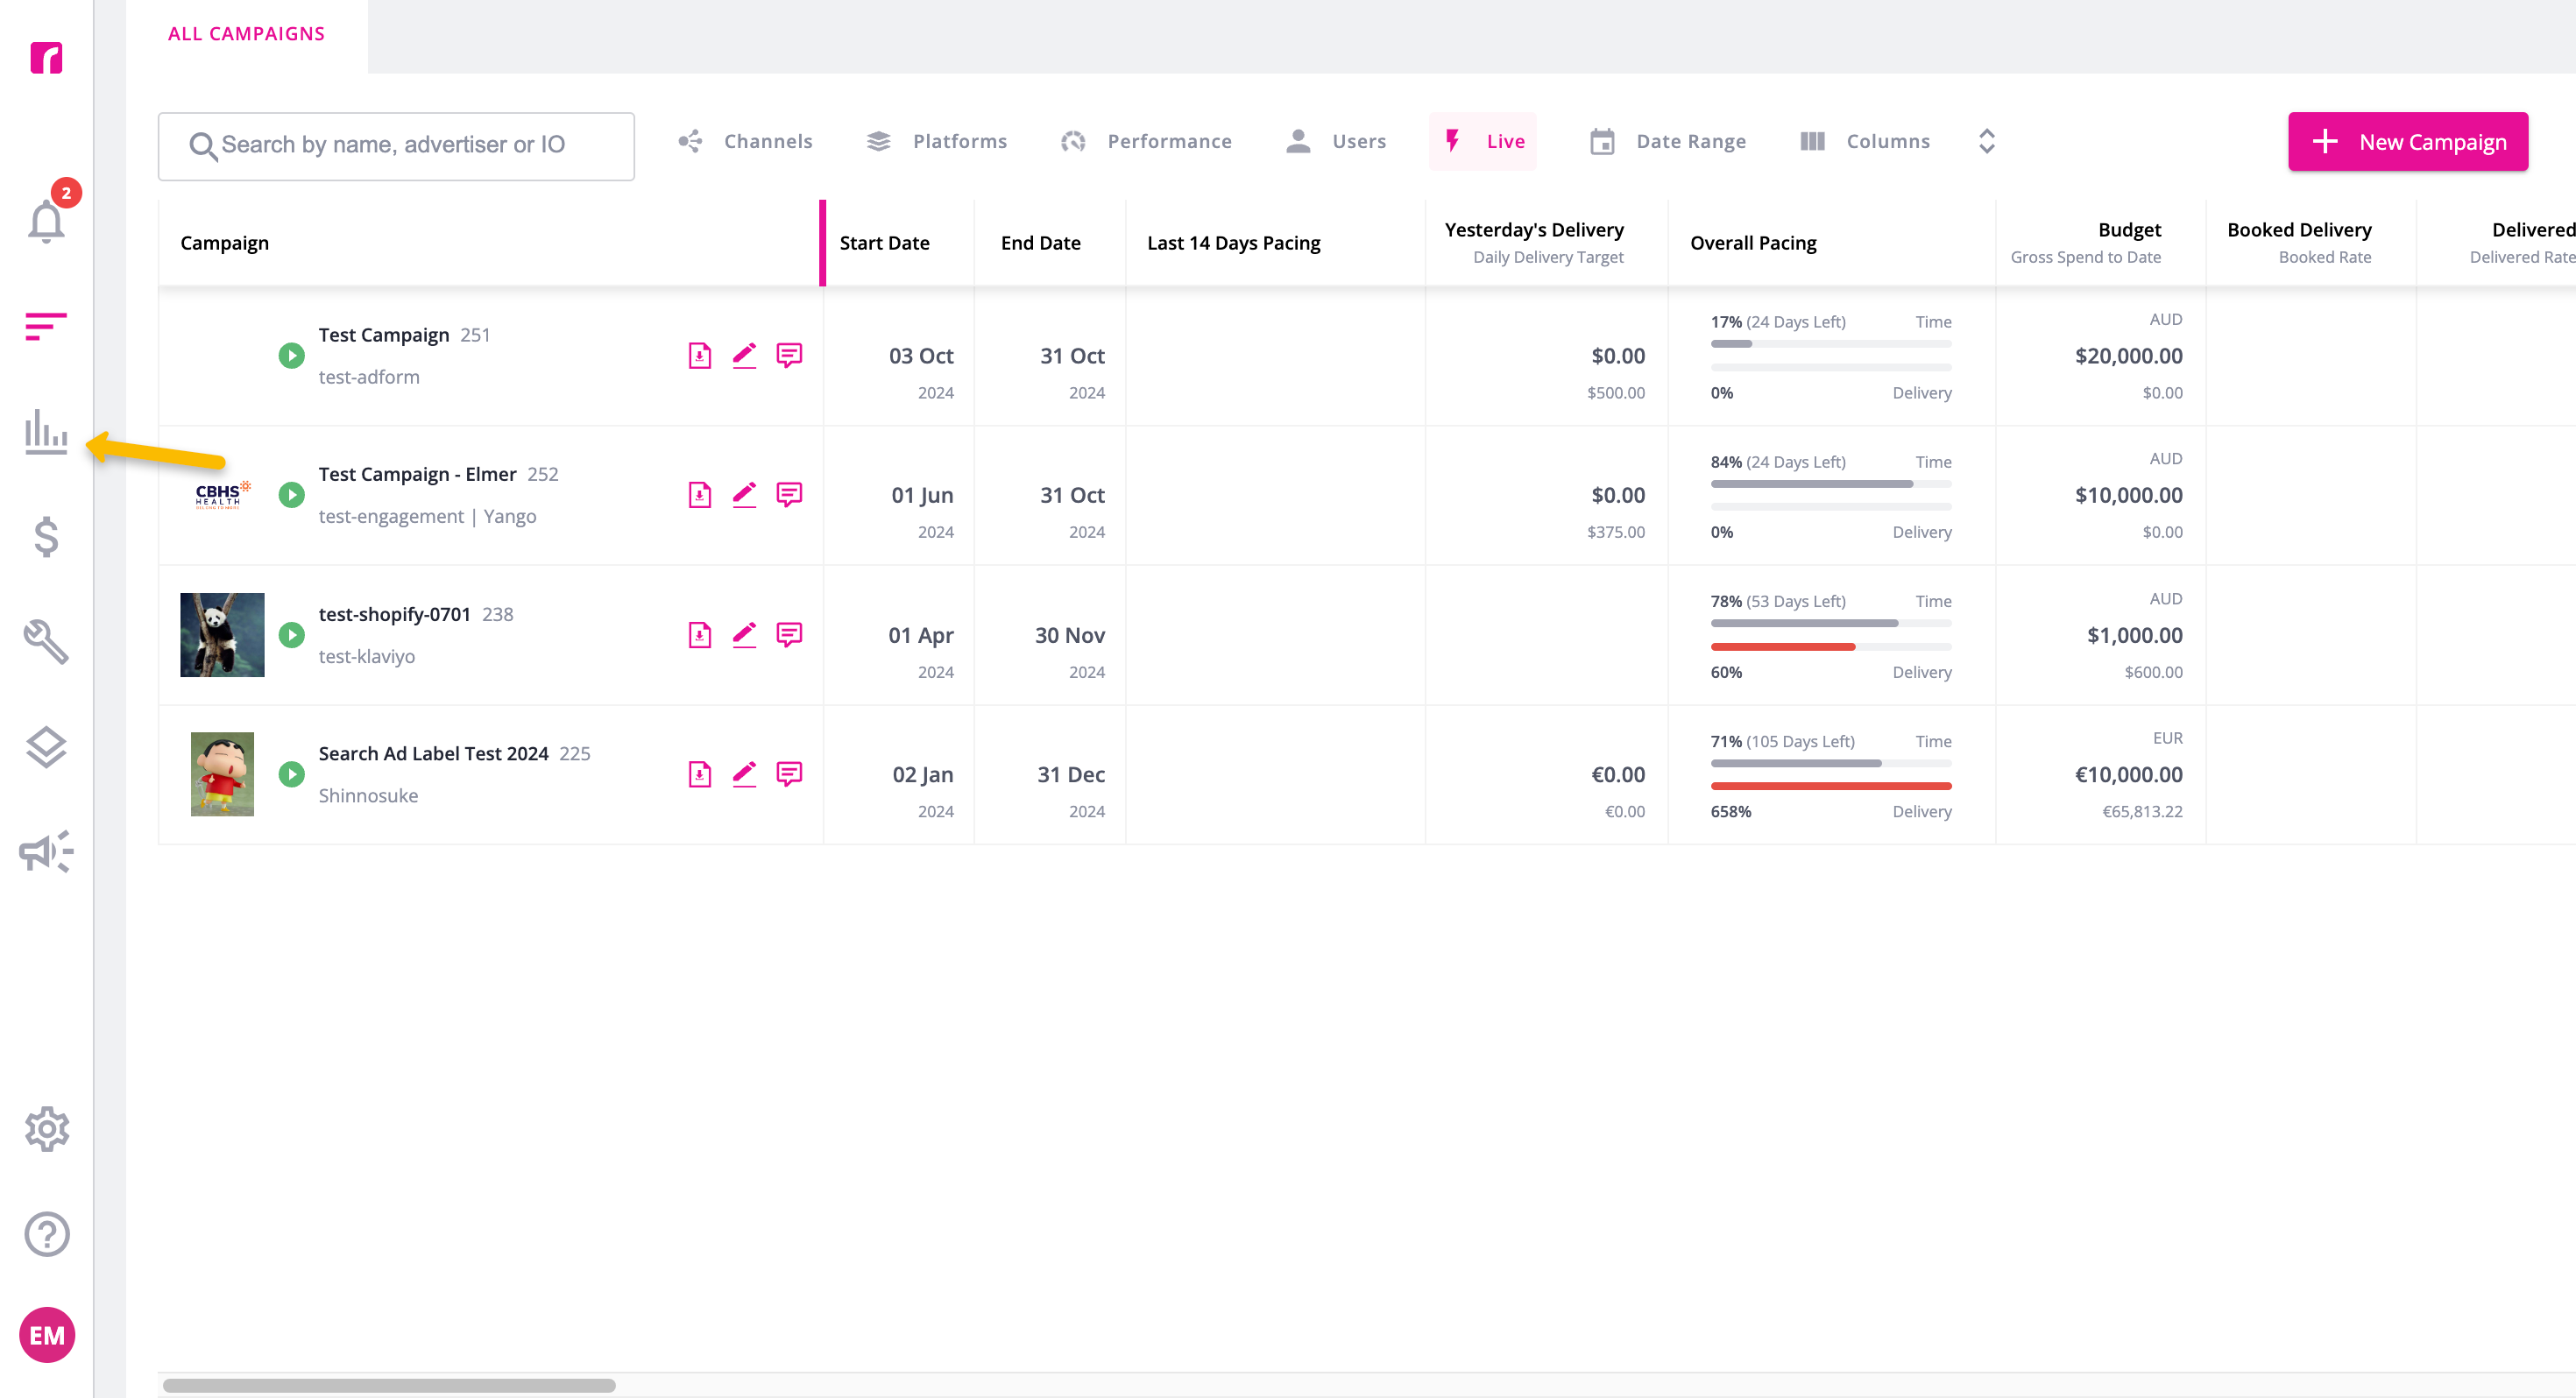Open comments for test-shopify-0701

(789, 635)
